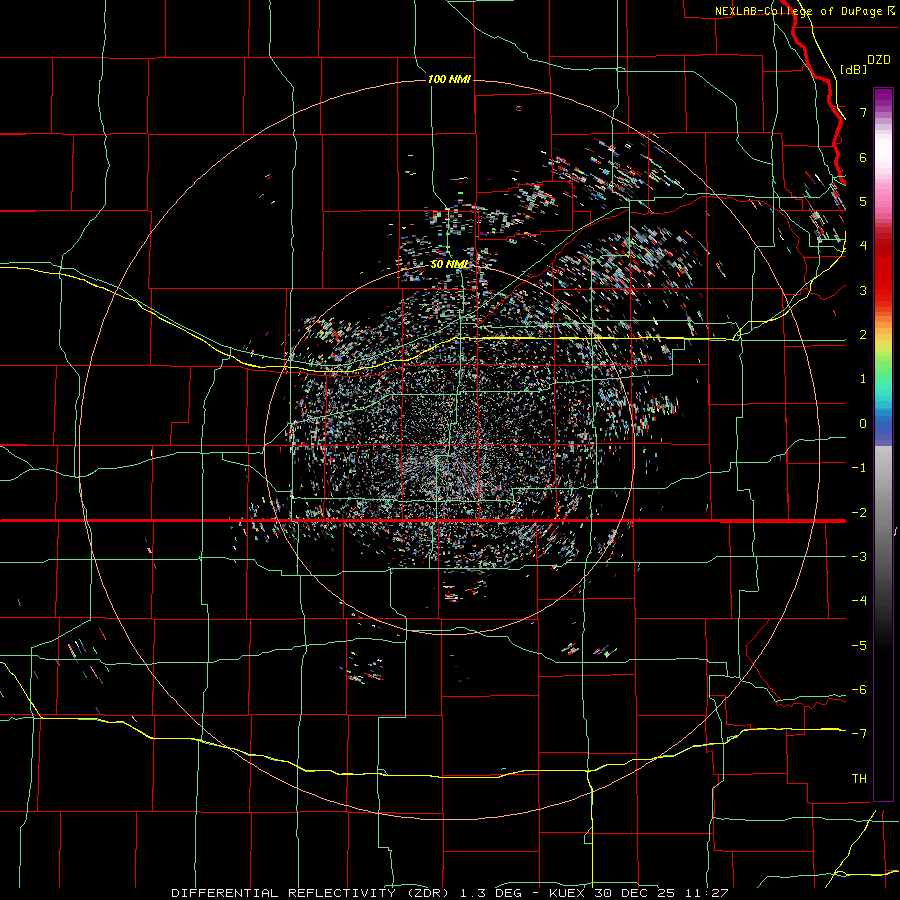Click the color scale value -4
The width and height of the screenshot is (900, 900).
pyautogui.click(x=859, y=600)
